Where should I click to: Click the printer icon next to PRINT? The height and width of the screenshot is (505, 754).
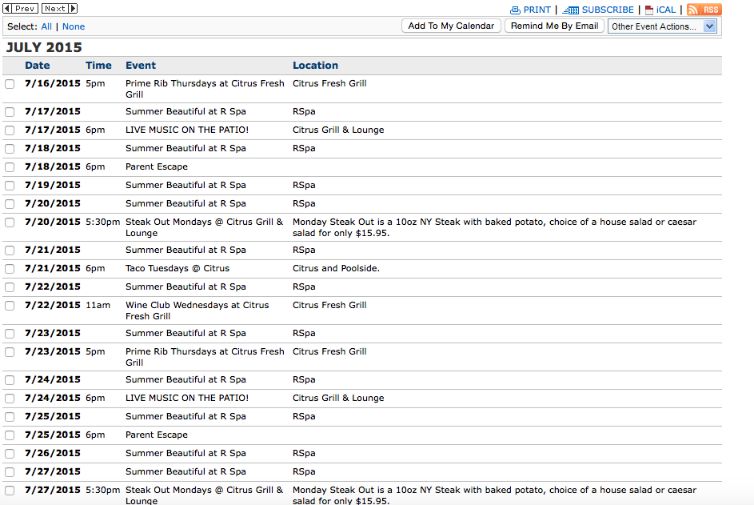click(x=515, y=10)
